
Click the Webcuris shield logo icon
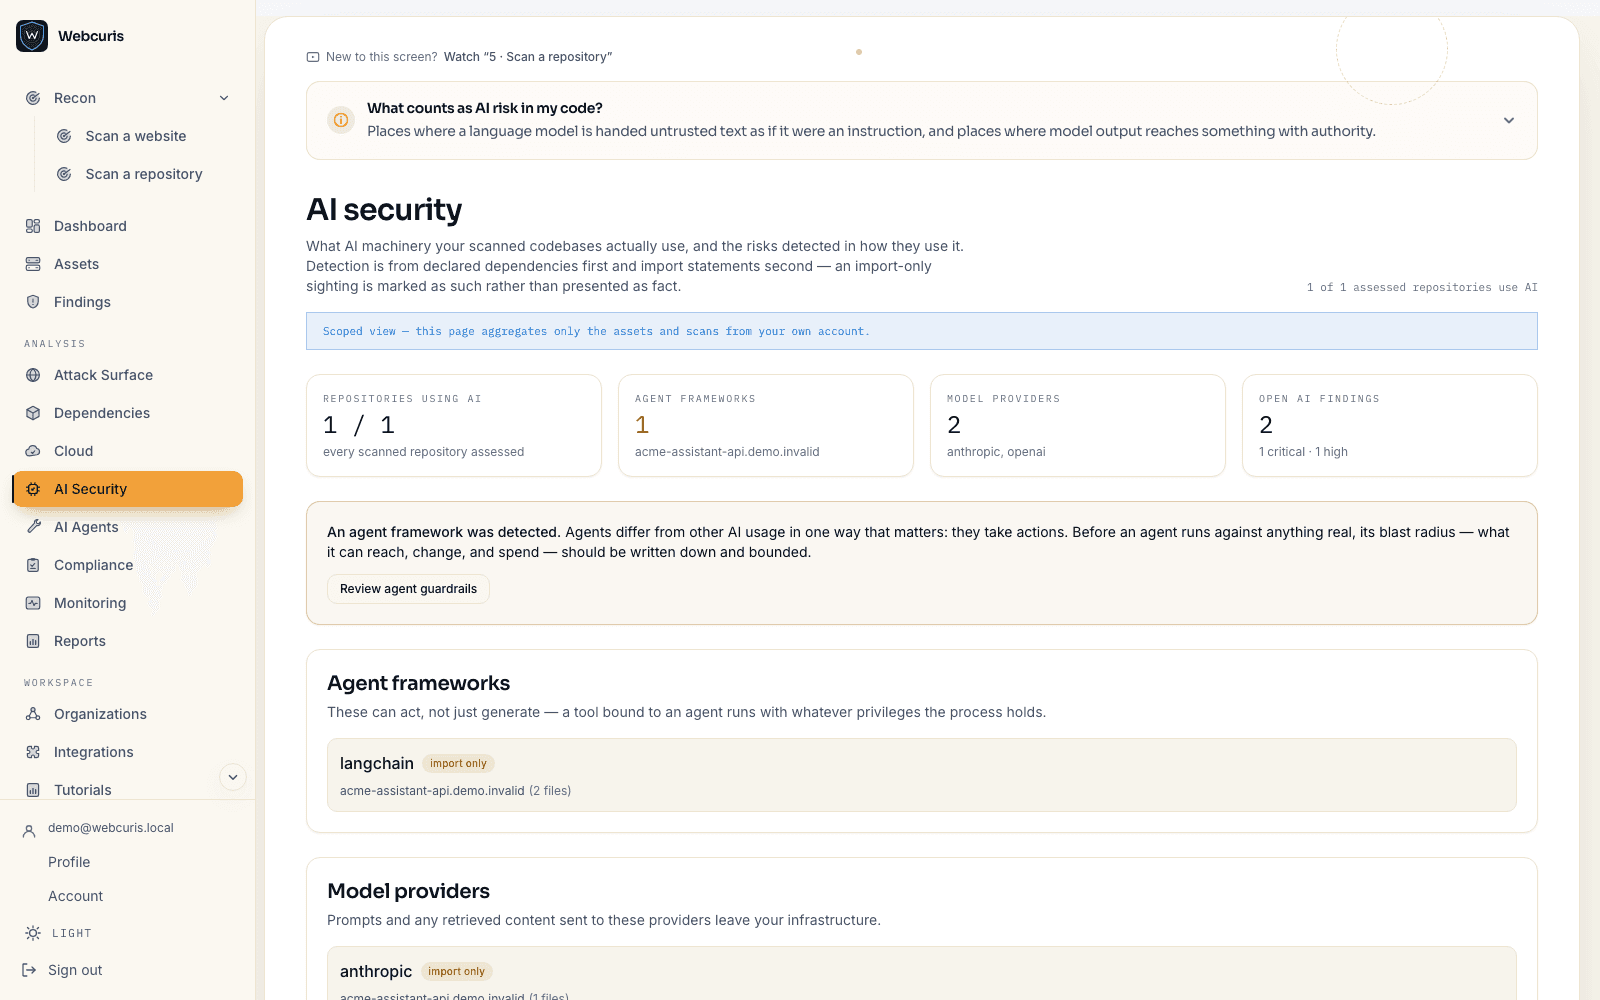click(32, 36)
